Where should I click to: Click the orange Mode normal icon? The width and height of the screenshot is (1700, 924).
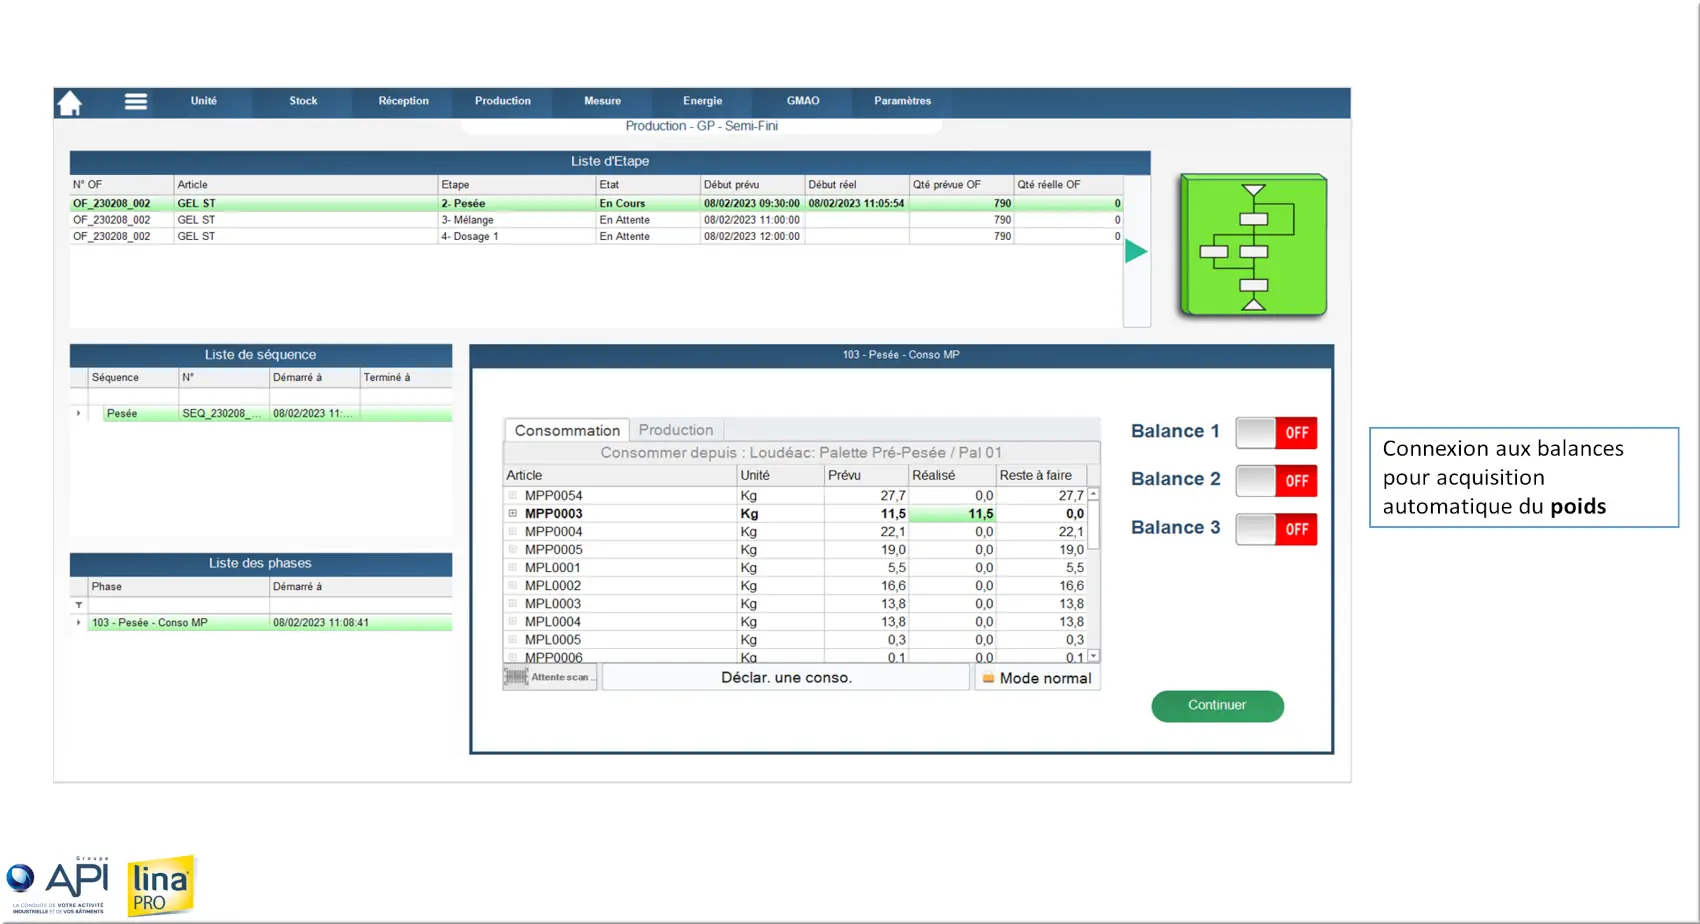(x=988, y=678)
